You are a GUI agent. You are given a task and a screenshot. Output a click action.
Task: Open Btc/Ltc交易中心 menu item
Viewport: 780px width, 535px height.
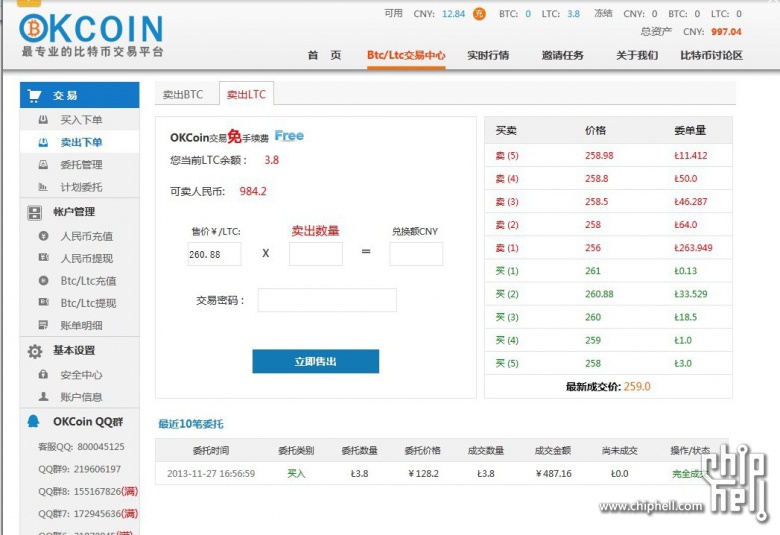pos(406,55)
